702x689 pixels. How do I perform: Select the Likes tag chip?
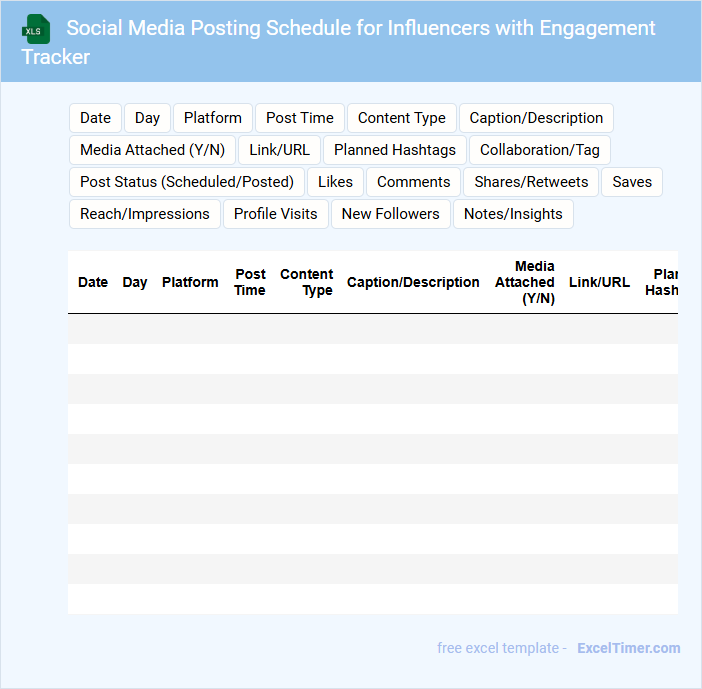click(x=335, y=182)
